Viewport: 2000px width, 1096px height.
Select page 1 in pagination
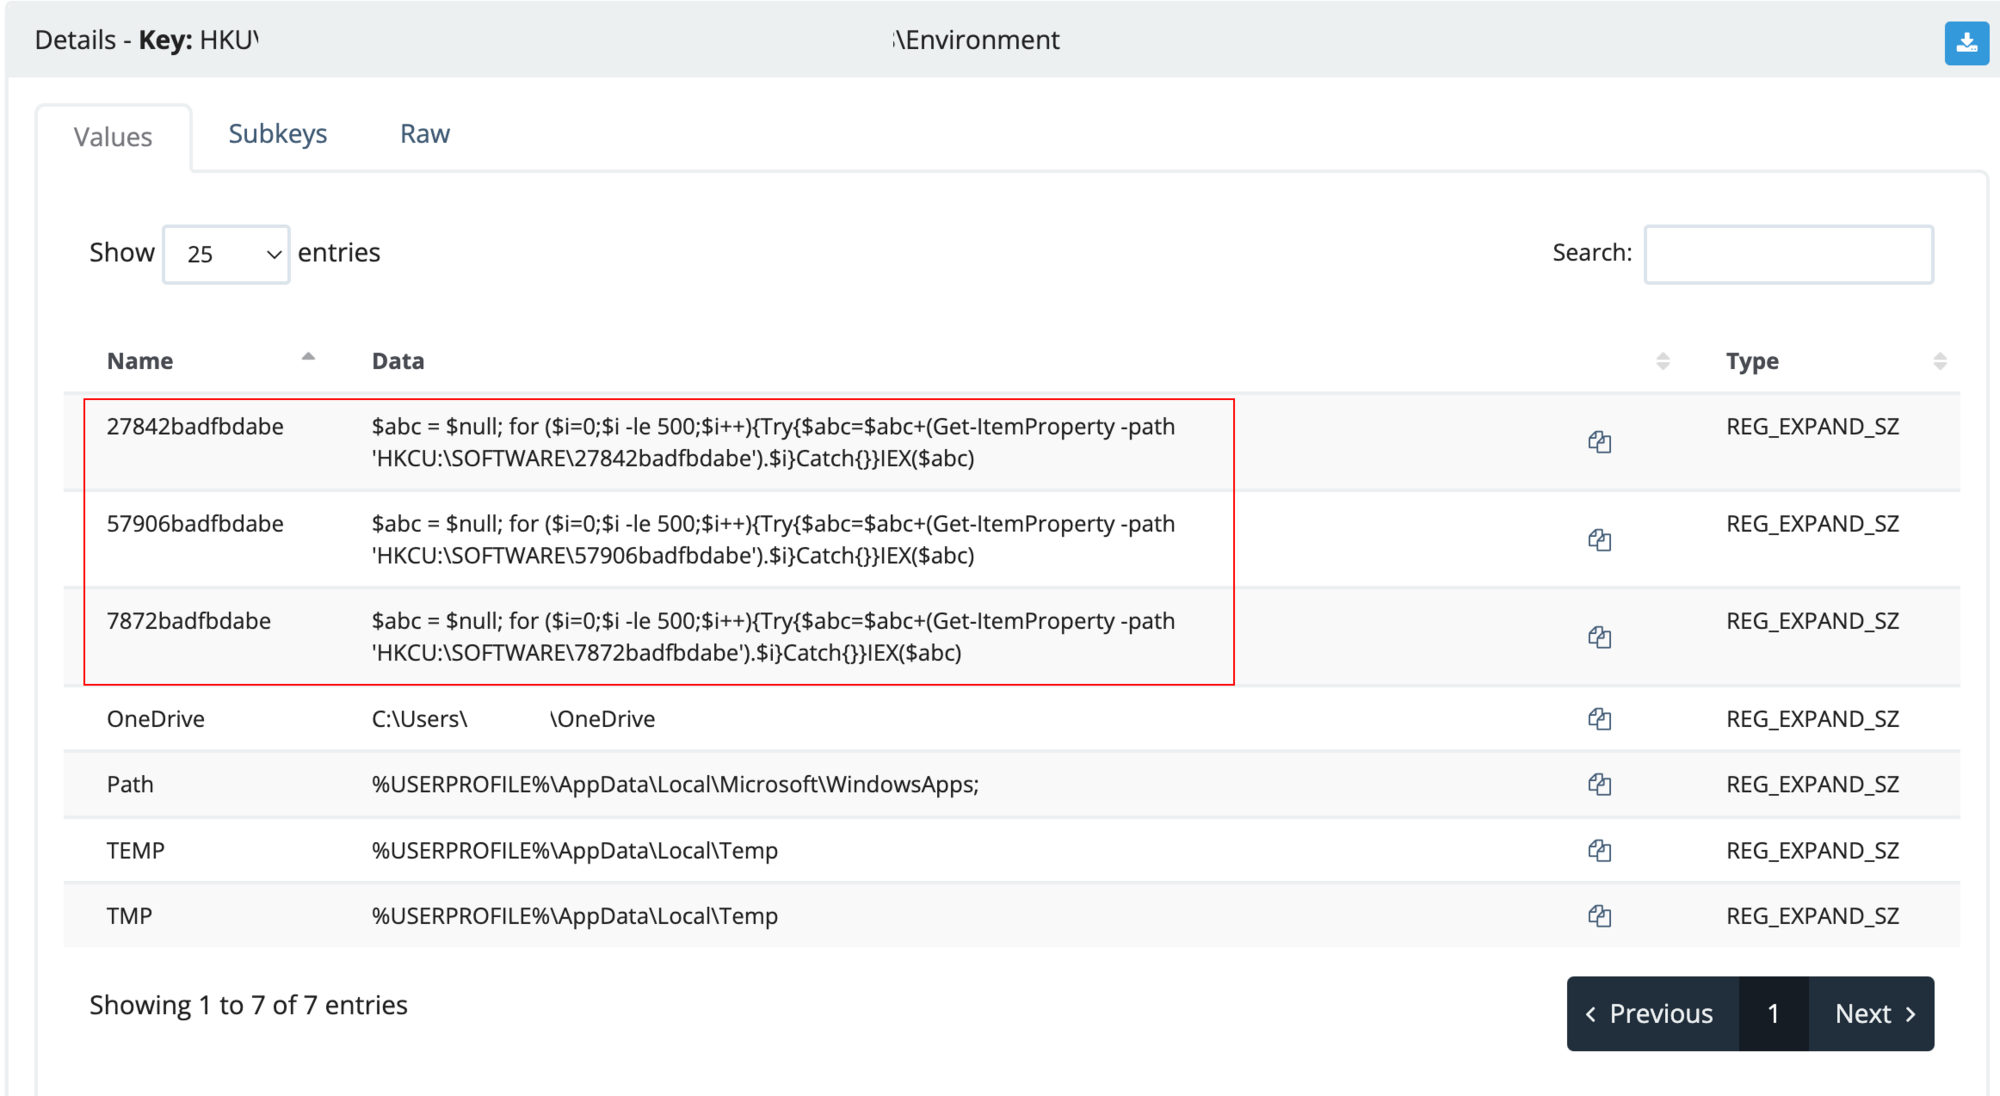point(1773,1014)
